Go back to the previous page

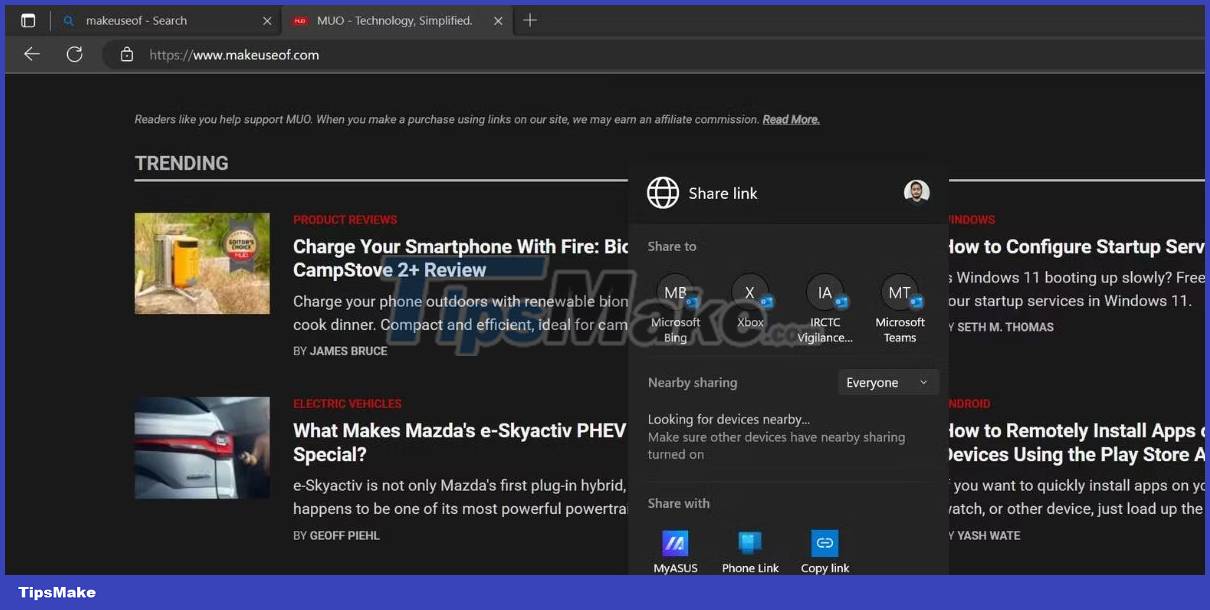coord(31,55)
